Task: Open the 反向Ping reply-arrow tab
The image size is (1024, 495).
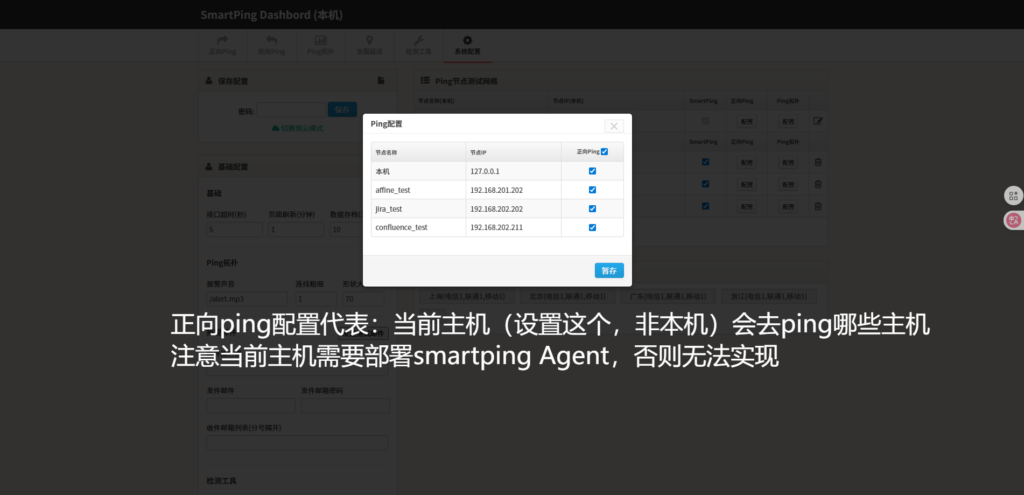Action: tap(271, 44)
